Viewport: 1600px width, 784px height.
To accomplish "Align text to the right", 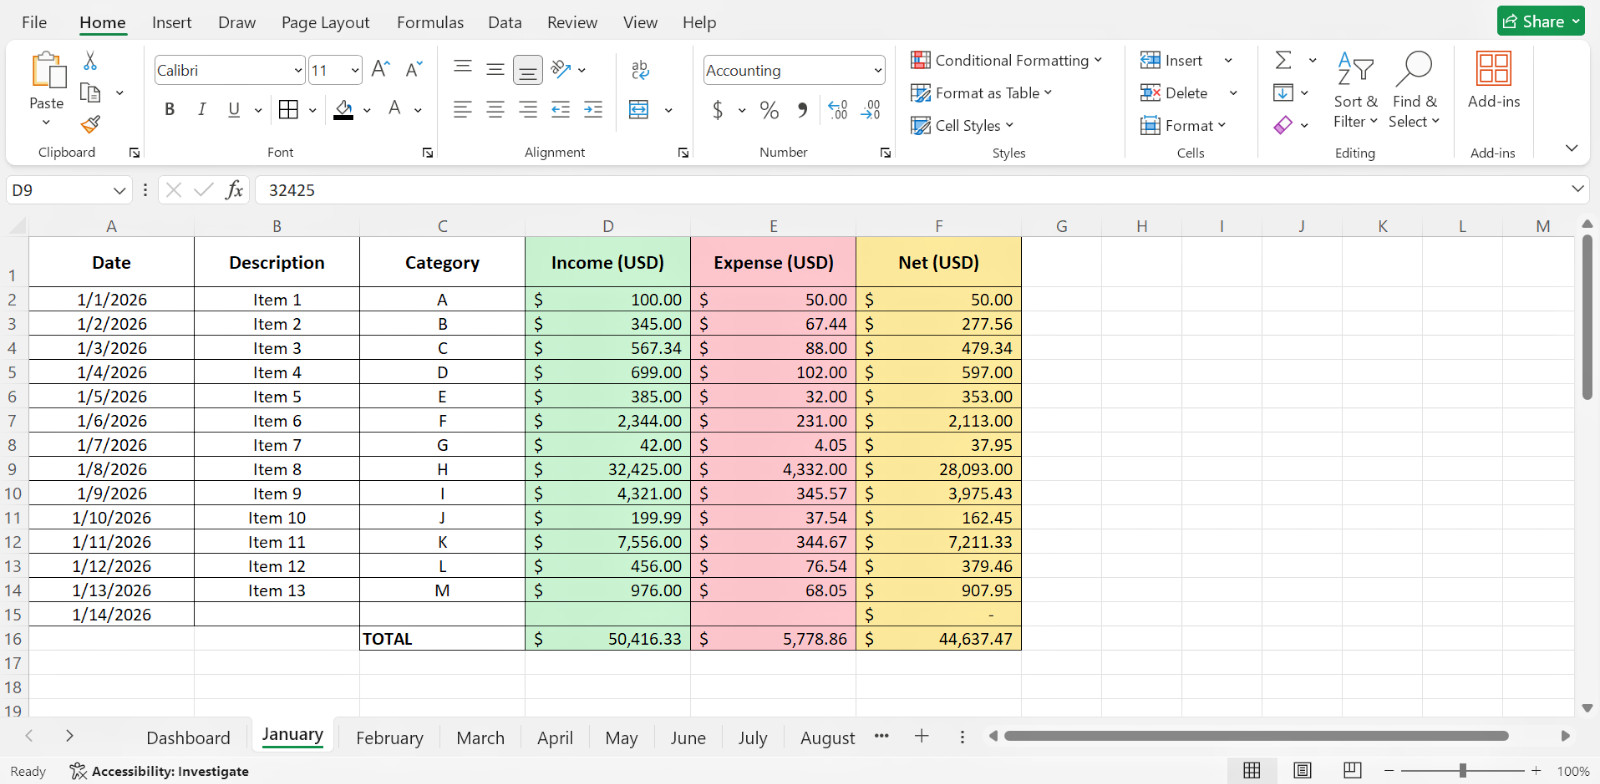I will point(528,109).
